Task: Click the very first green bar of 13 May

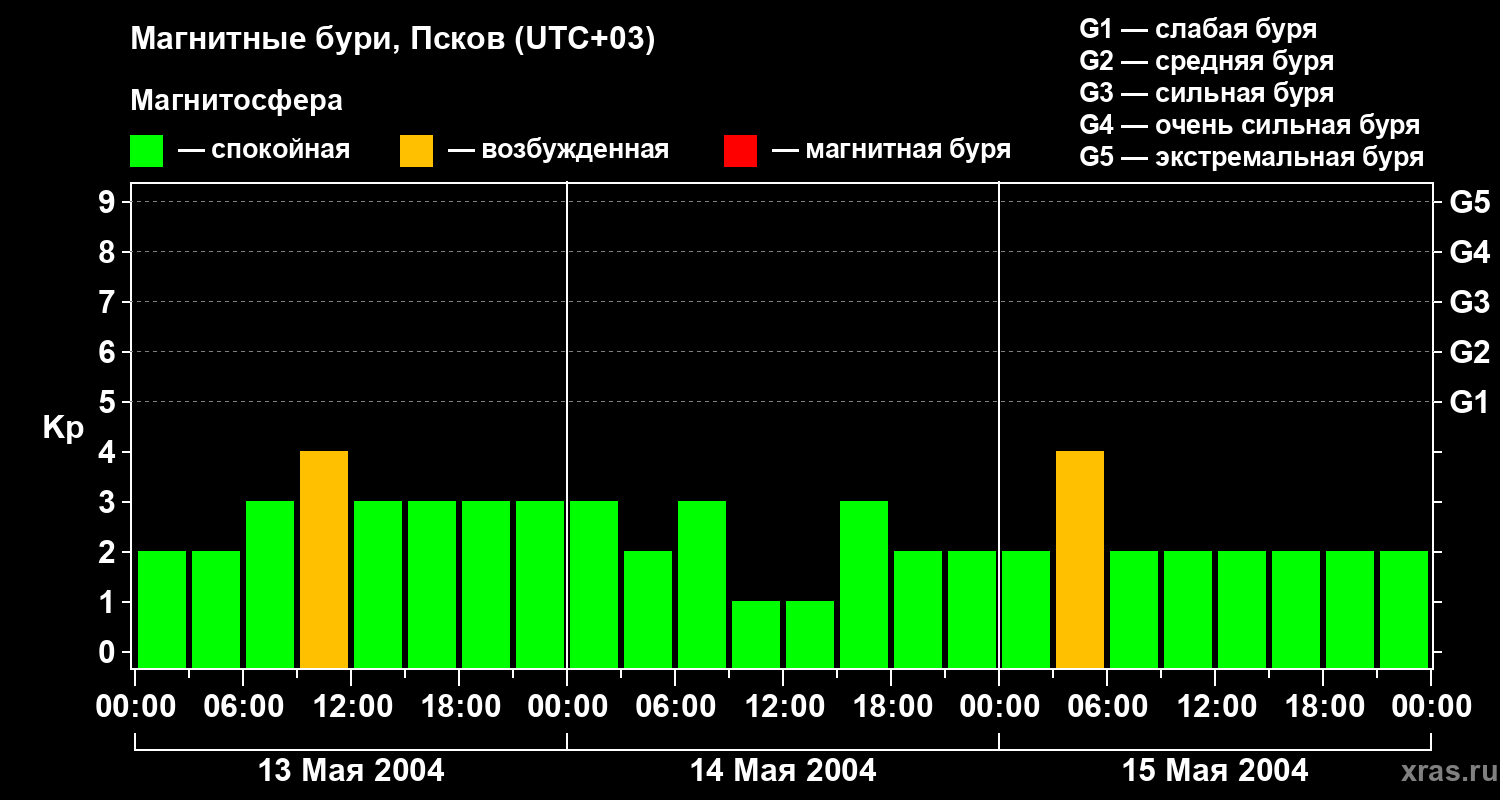Action: (162, 608)
